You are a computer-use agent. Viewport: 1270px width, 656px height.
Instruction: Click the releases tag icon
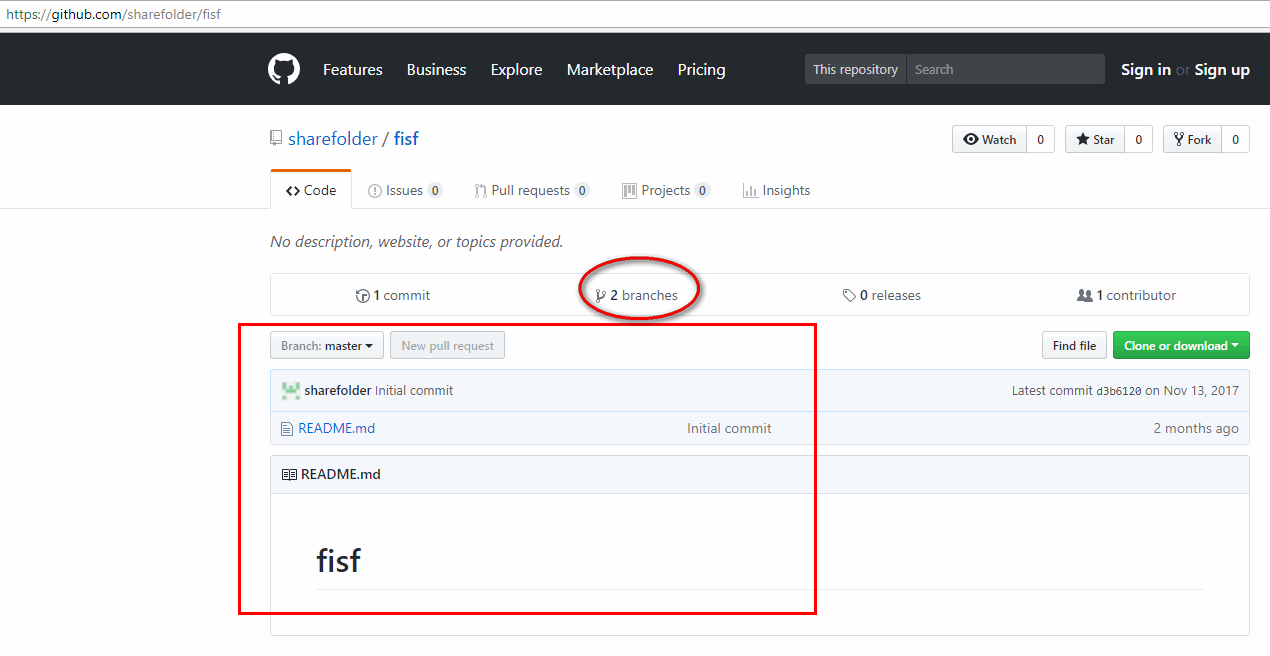pyautogui.click(x=851, y=295)
